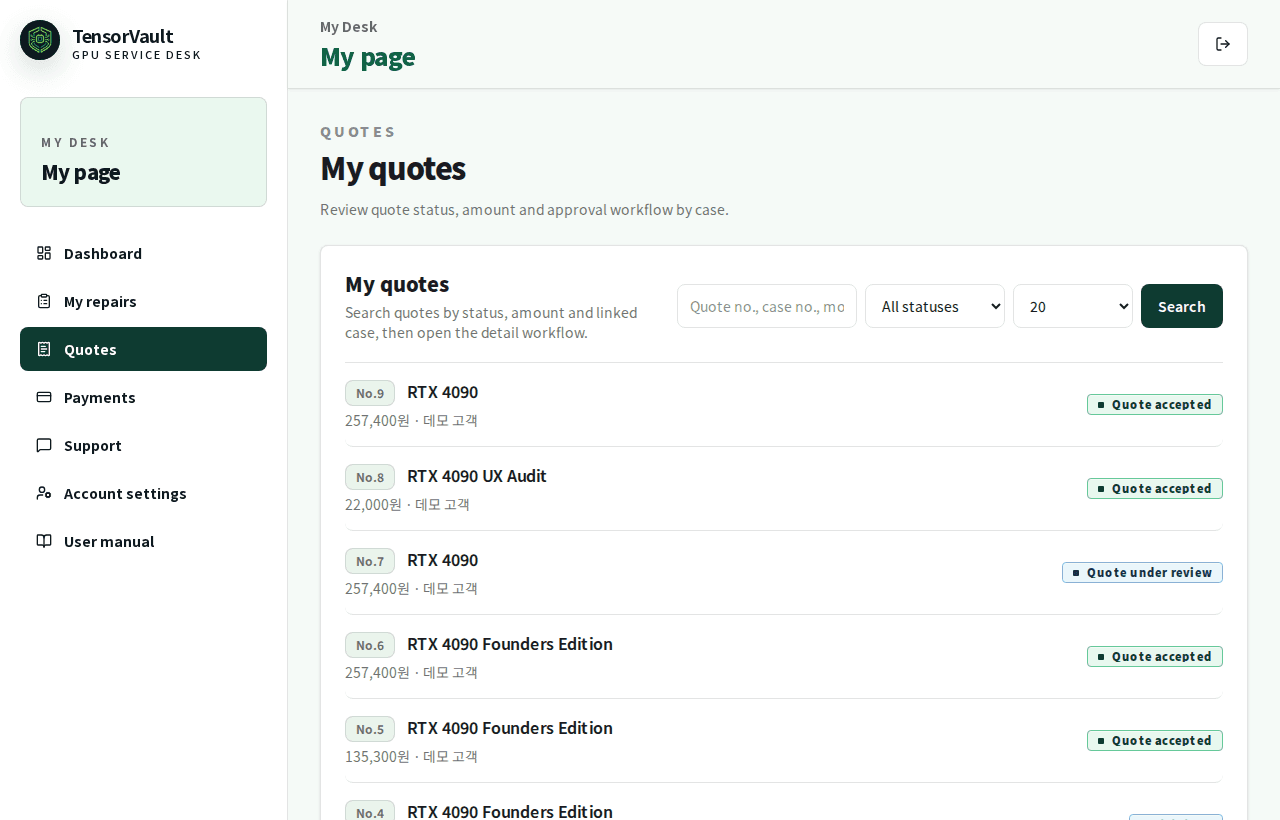Screen dimensions: 1280x820
Task: Open the Payments section
Action: click(143, 397)
